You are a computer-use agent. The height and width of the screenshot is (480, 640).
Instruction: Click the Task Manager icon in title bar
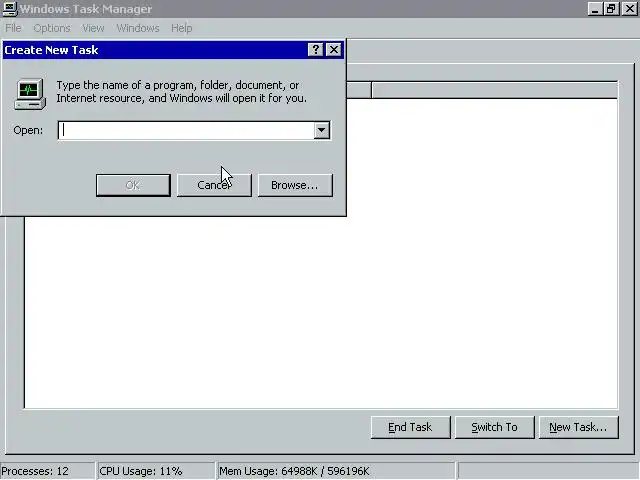[10, 9]
